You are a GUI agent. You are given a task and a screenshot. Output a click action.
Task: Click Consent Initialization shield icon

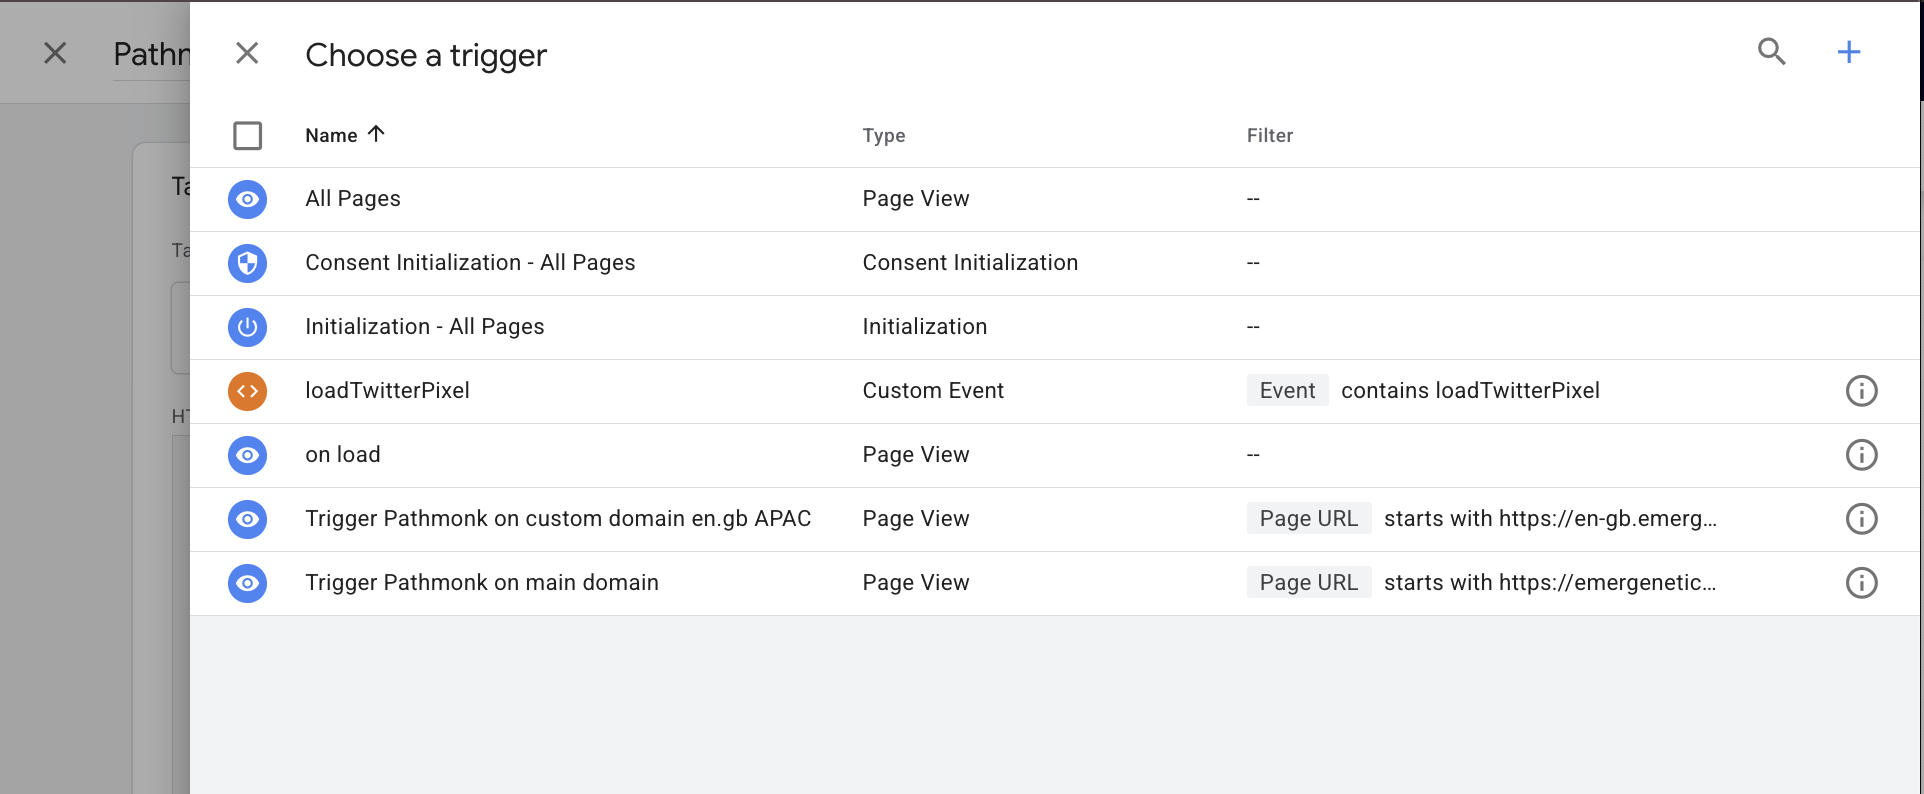coord(247,263)
